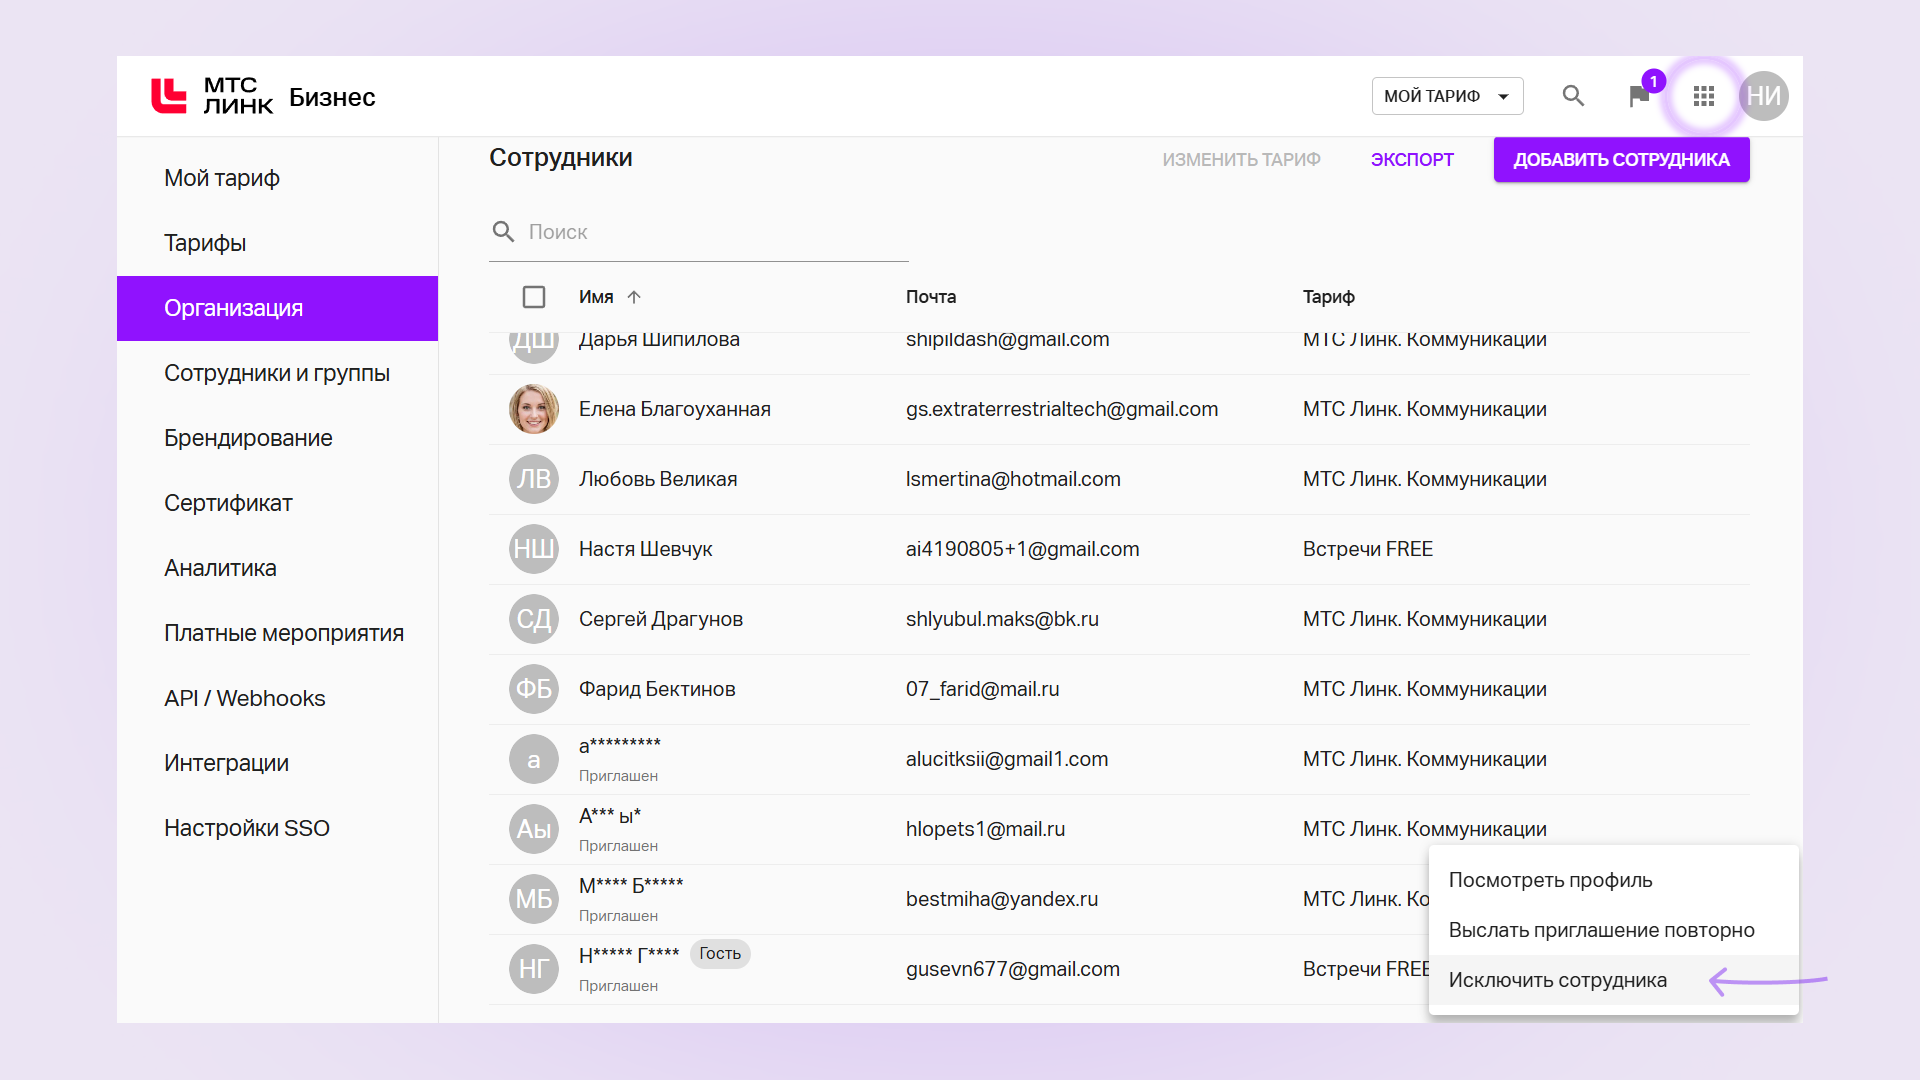This screenshot has height=1080, width=1920.
Task: Select Исключить сотрудника menu entry
Action: [x=1613, y=980]
